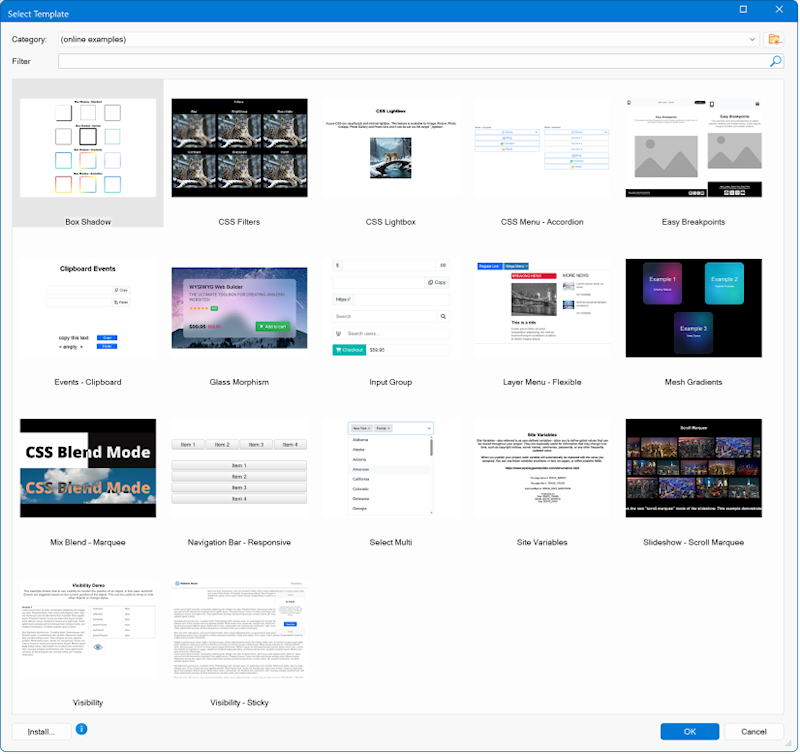Pick the Slideshow - Scroll Marquee template

693,468
